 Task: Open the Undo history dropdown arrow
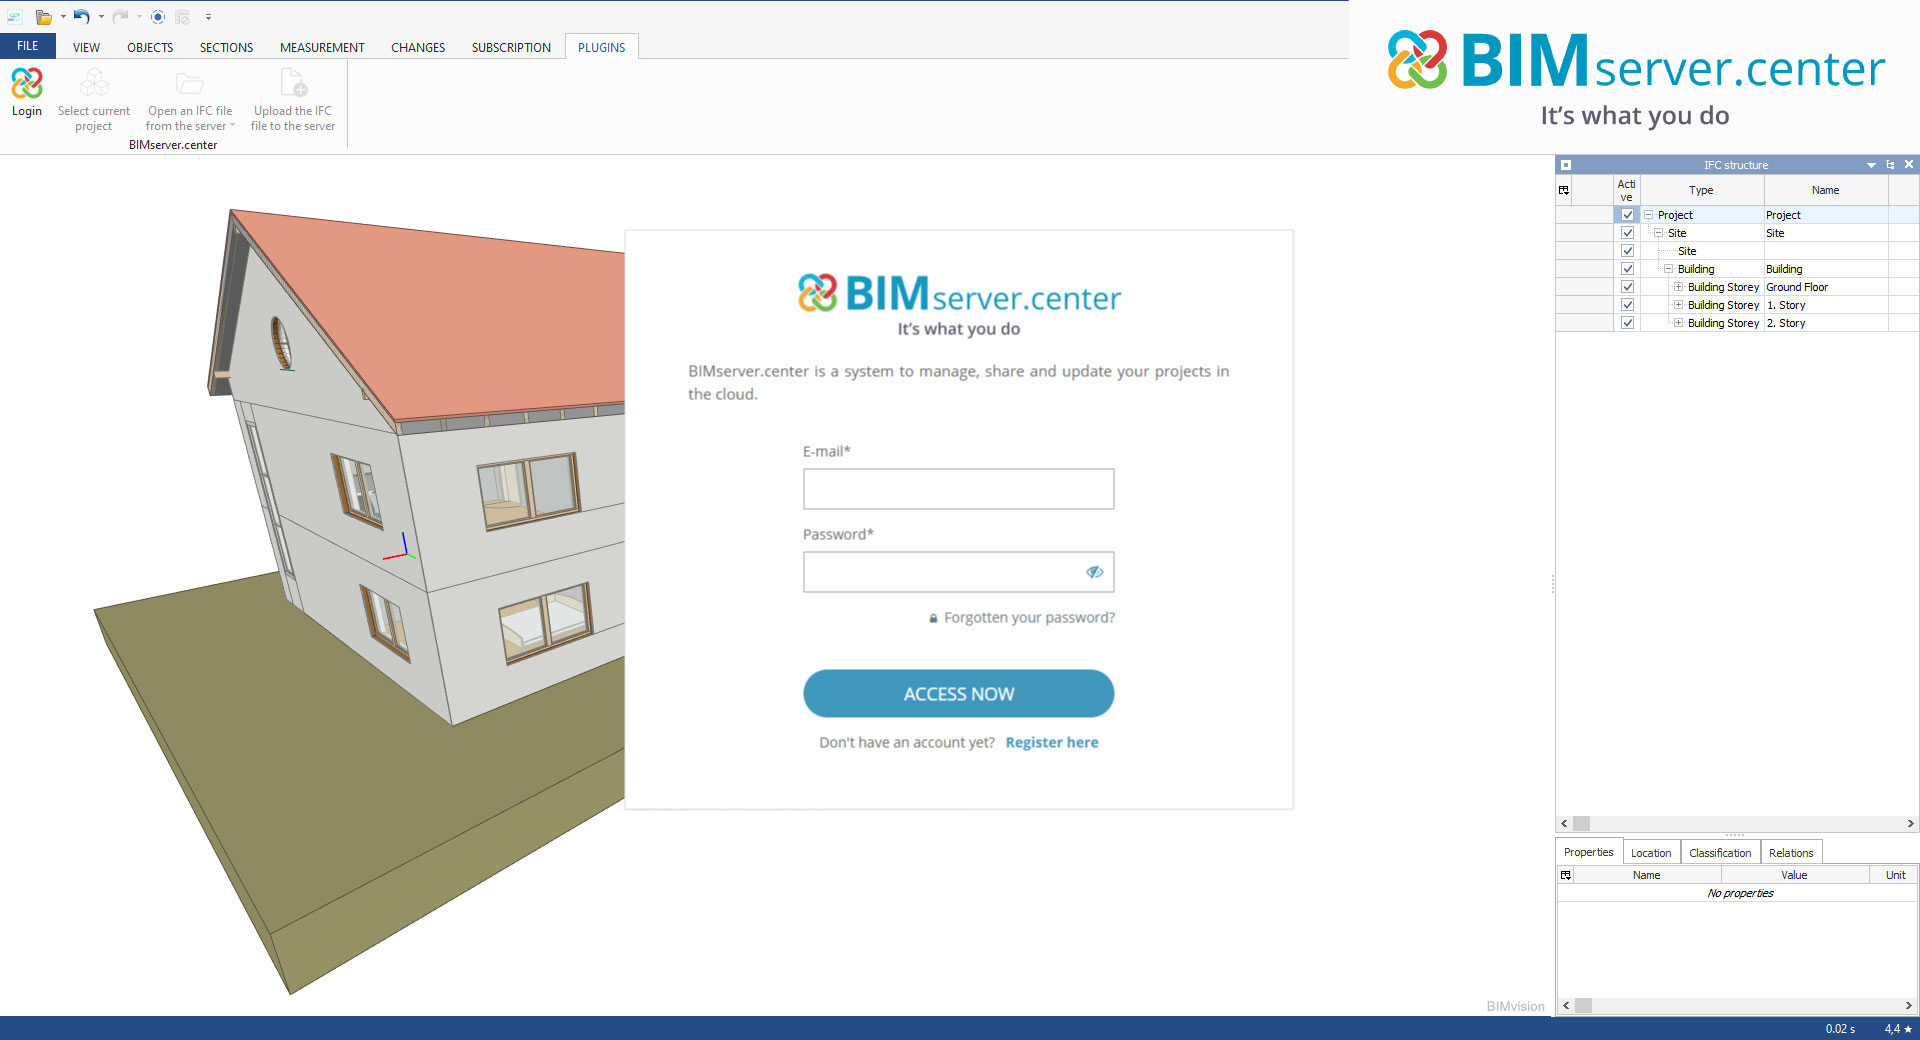tap(101, 17)
